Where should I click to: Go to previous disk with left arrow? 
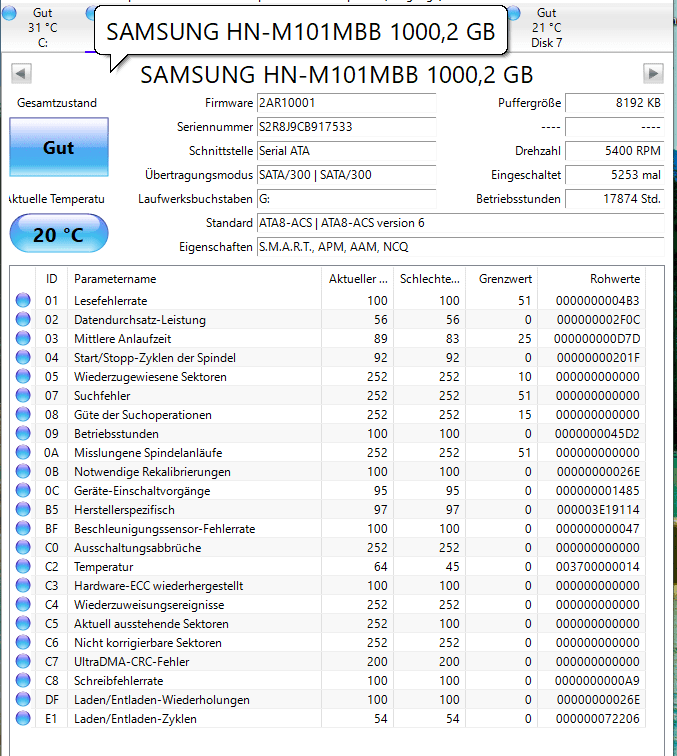(21, 74)
